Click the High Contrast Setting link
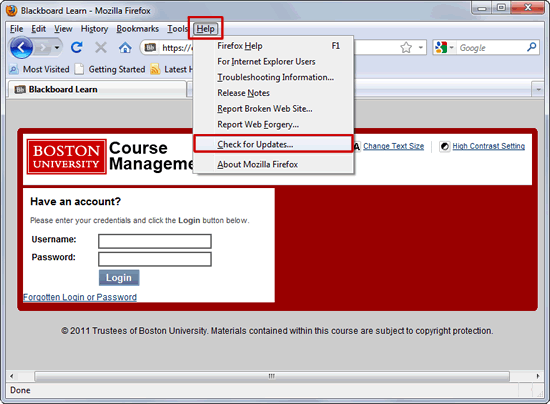The height and width of the screenshot is (404, 550). 489,146
